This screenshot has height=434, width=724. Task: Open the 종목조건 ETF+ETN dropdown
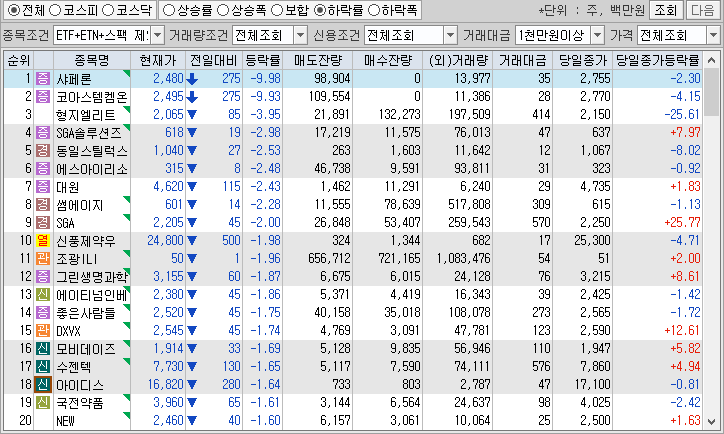(157, 35)
